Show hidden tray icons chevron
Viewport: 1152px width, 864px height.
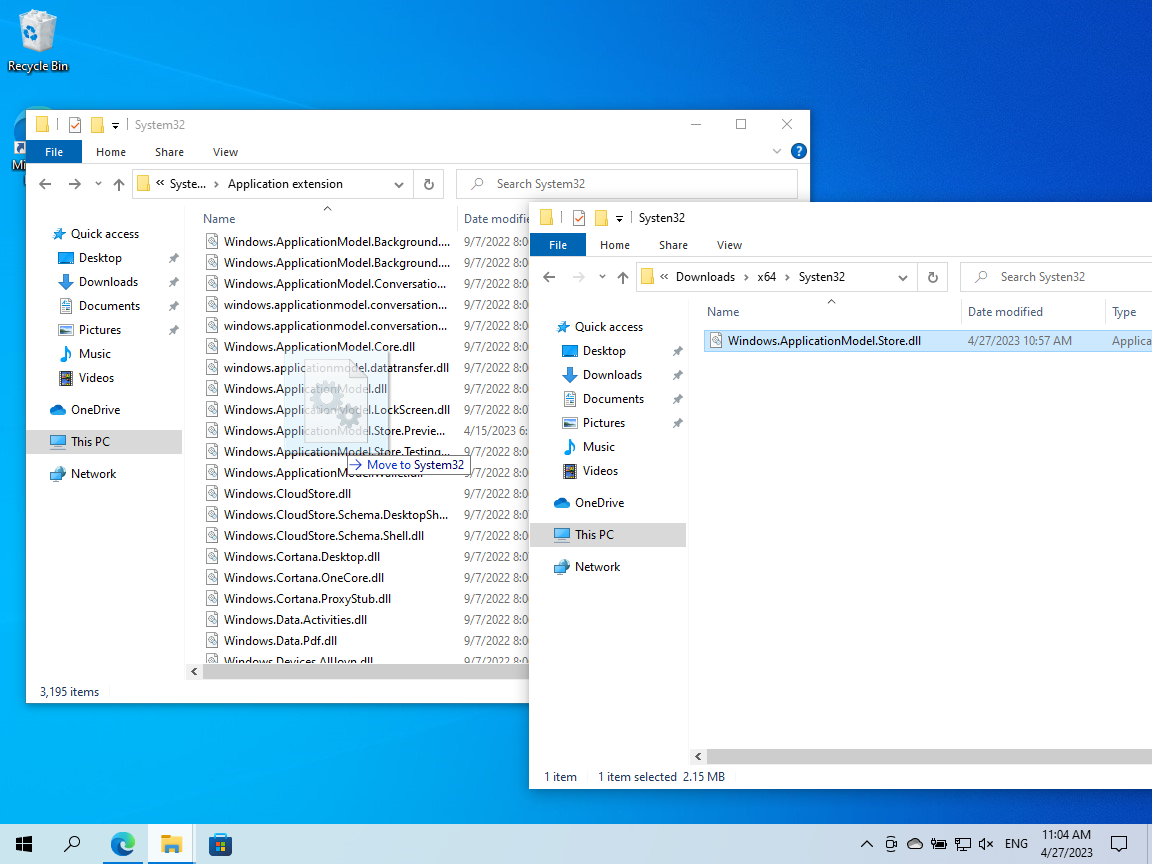click(x=867, y=844)
